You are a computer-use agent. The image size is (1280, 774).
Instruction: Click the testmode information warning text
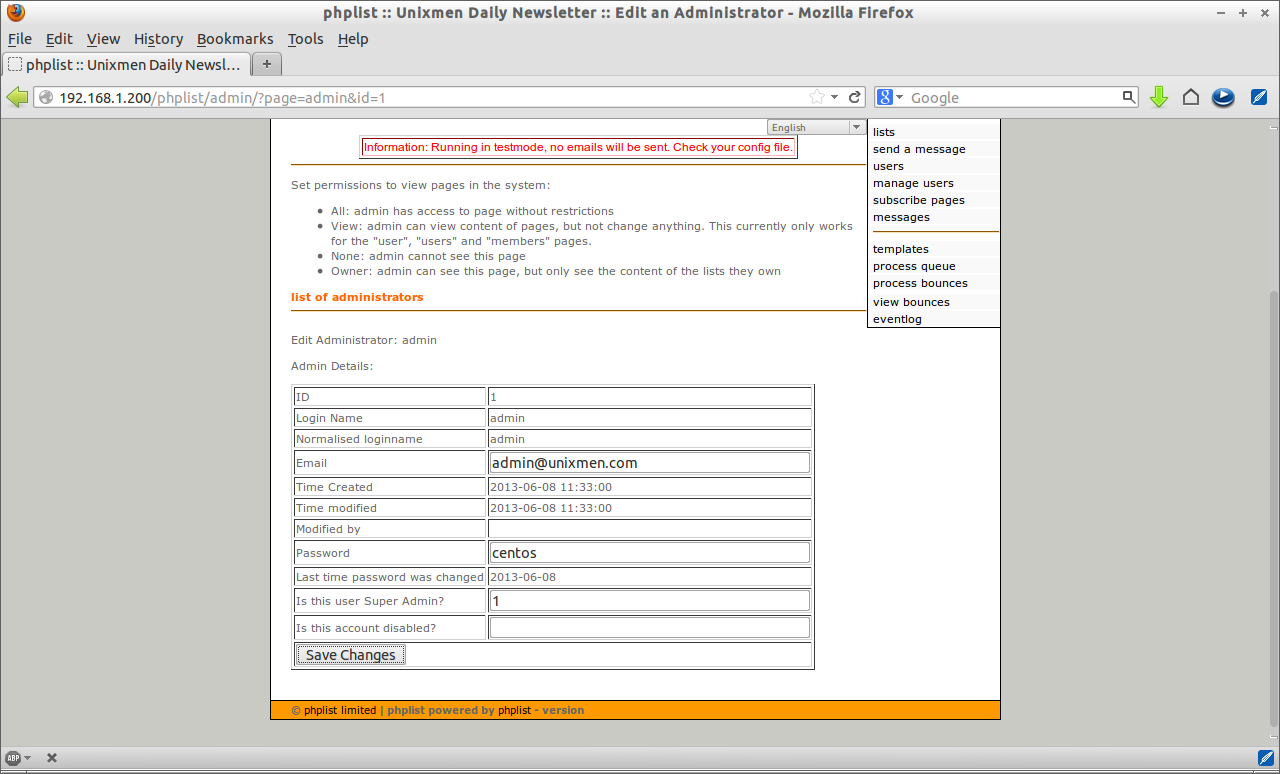coord(578,147)
